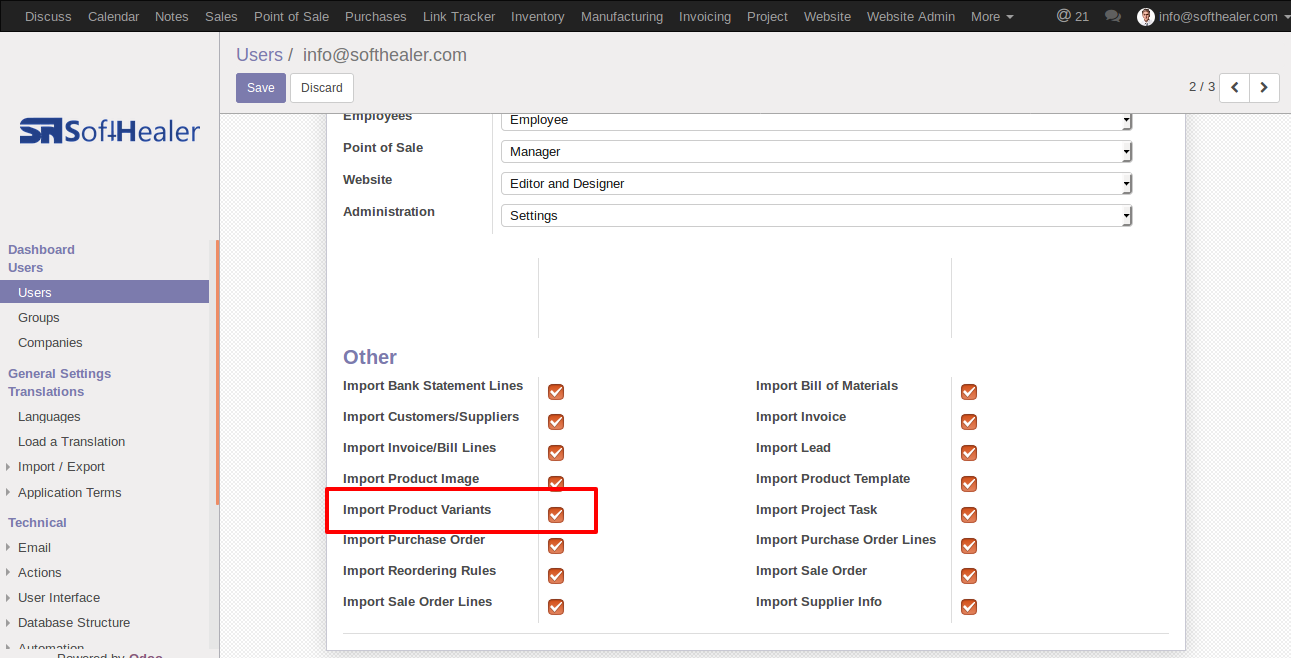Go back to Users breadcrumb
Image resolution: width=1291 pixels, height=658 pixels.
(259, 55)
